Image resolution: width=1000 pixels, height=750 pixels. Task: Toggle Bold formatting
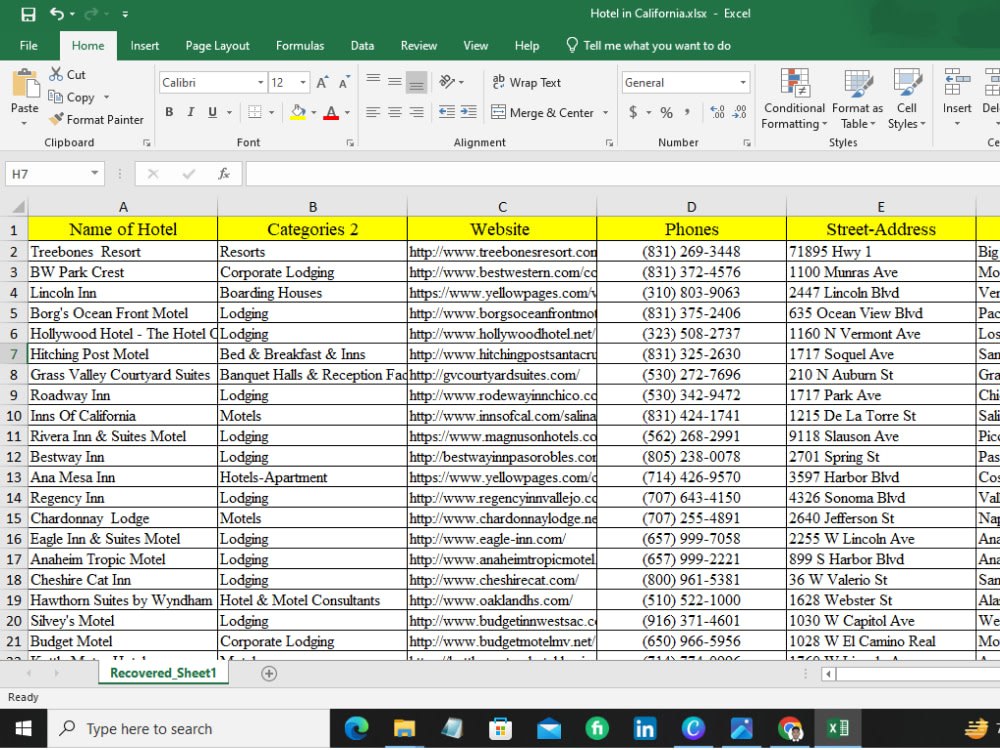pyautogui.click(x=169, y=112)
